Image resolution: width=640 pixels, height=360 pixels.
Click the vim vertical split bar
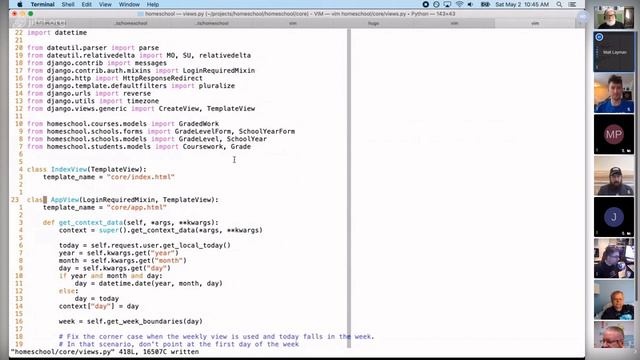pos(349,188)
